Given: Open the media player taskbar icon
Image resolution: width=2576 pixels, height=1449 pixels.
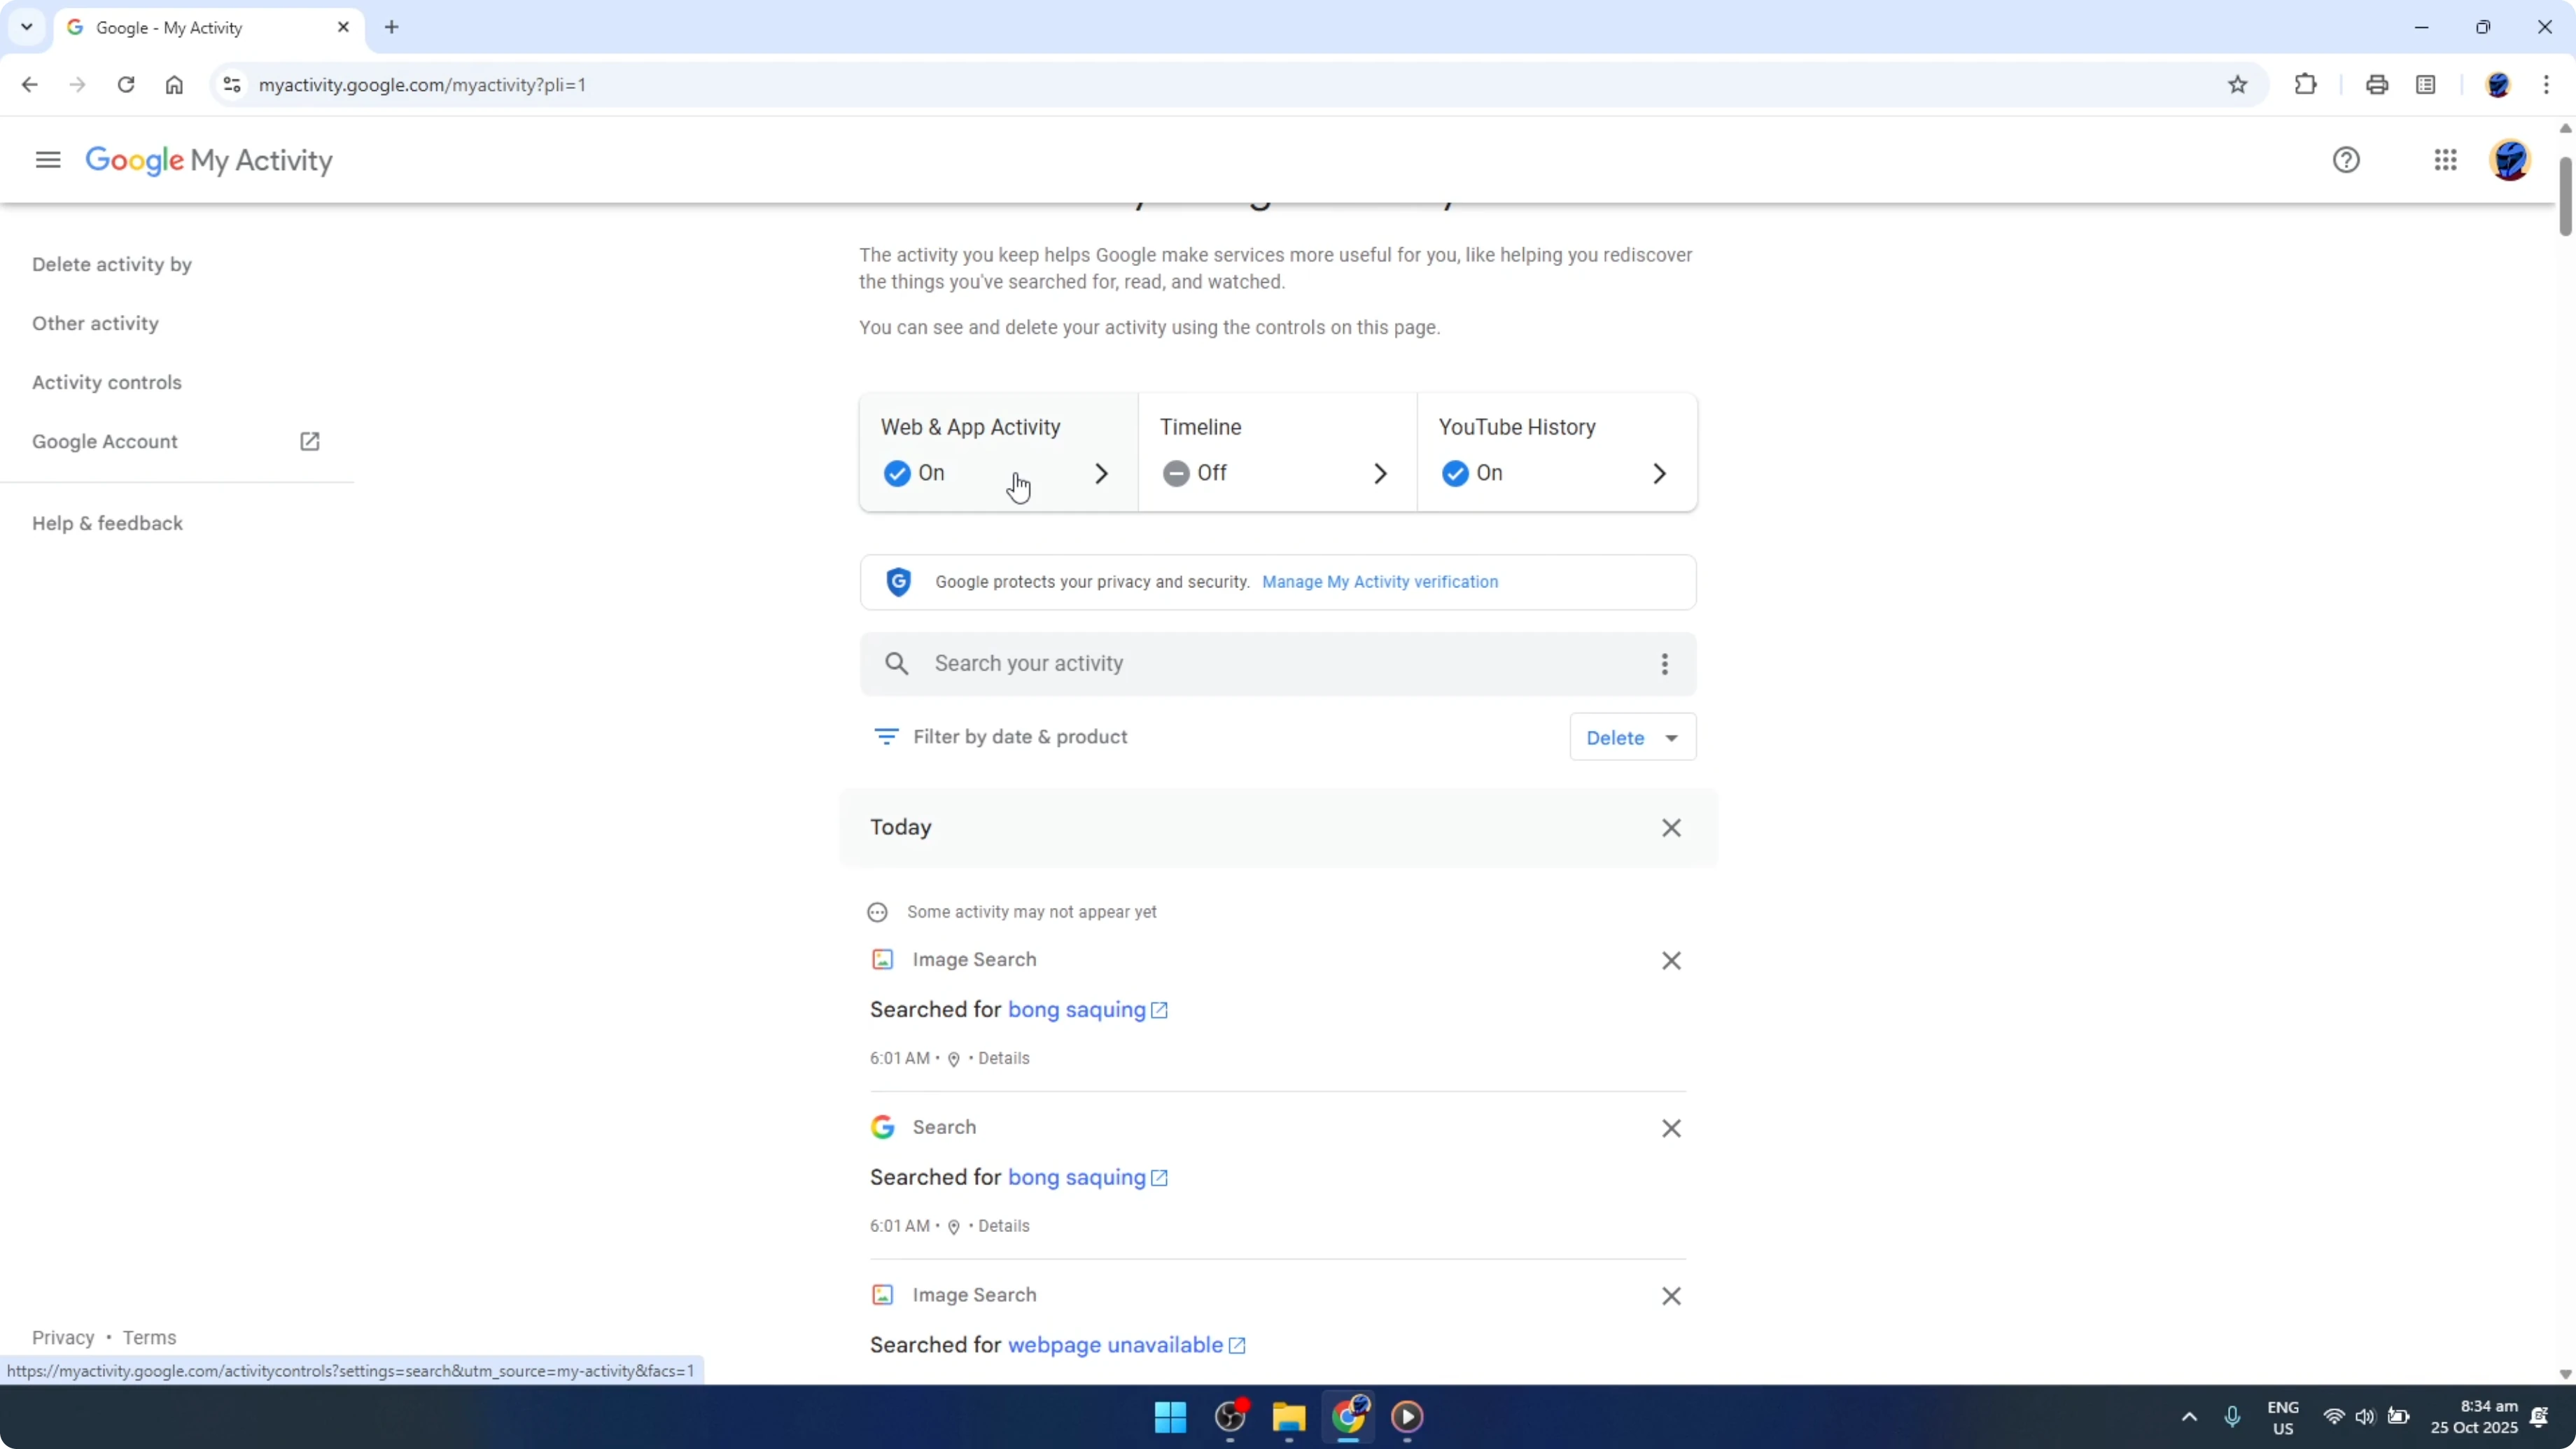Looking at the screenshot, I should 1407,1417.
